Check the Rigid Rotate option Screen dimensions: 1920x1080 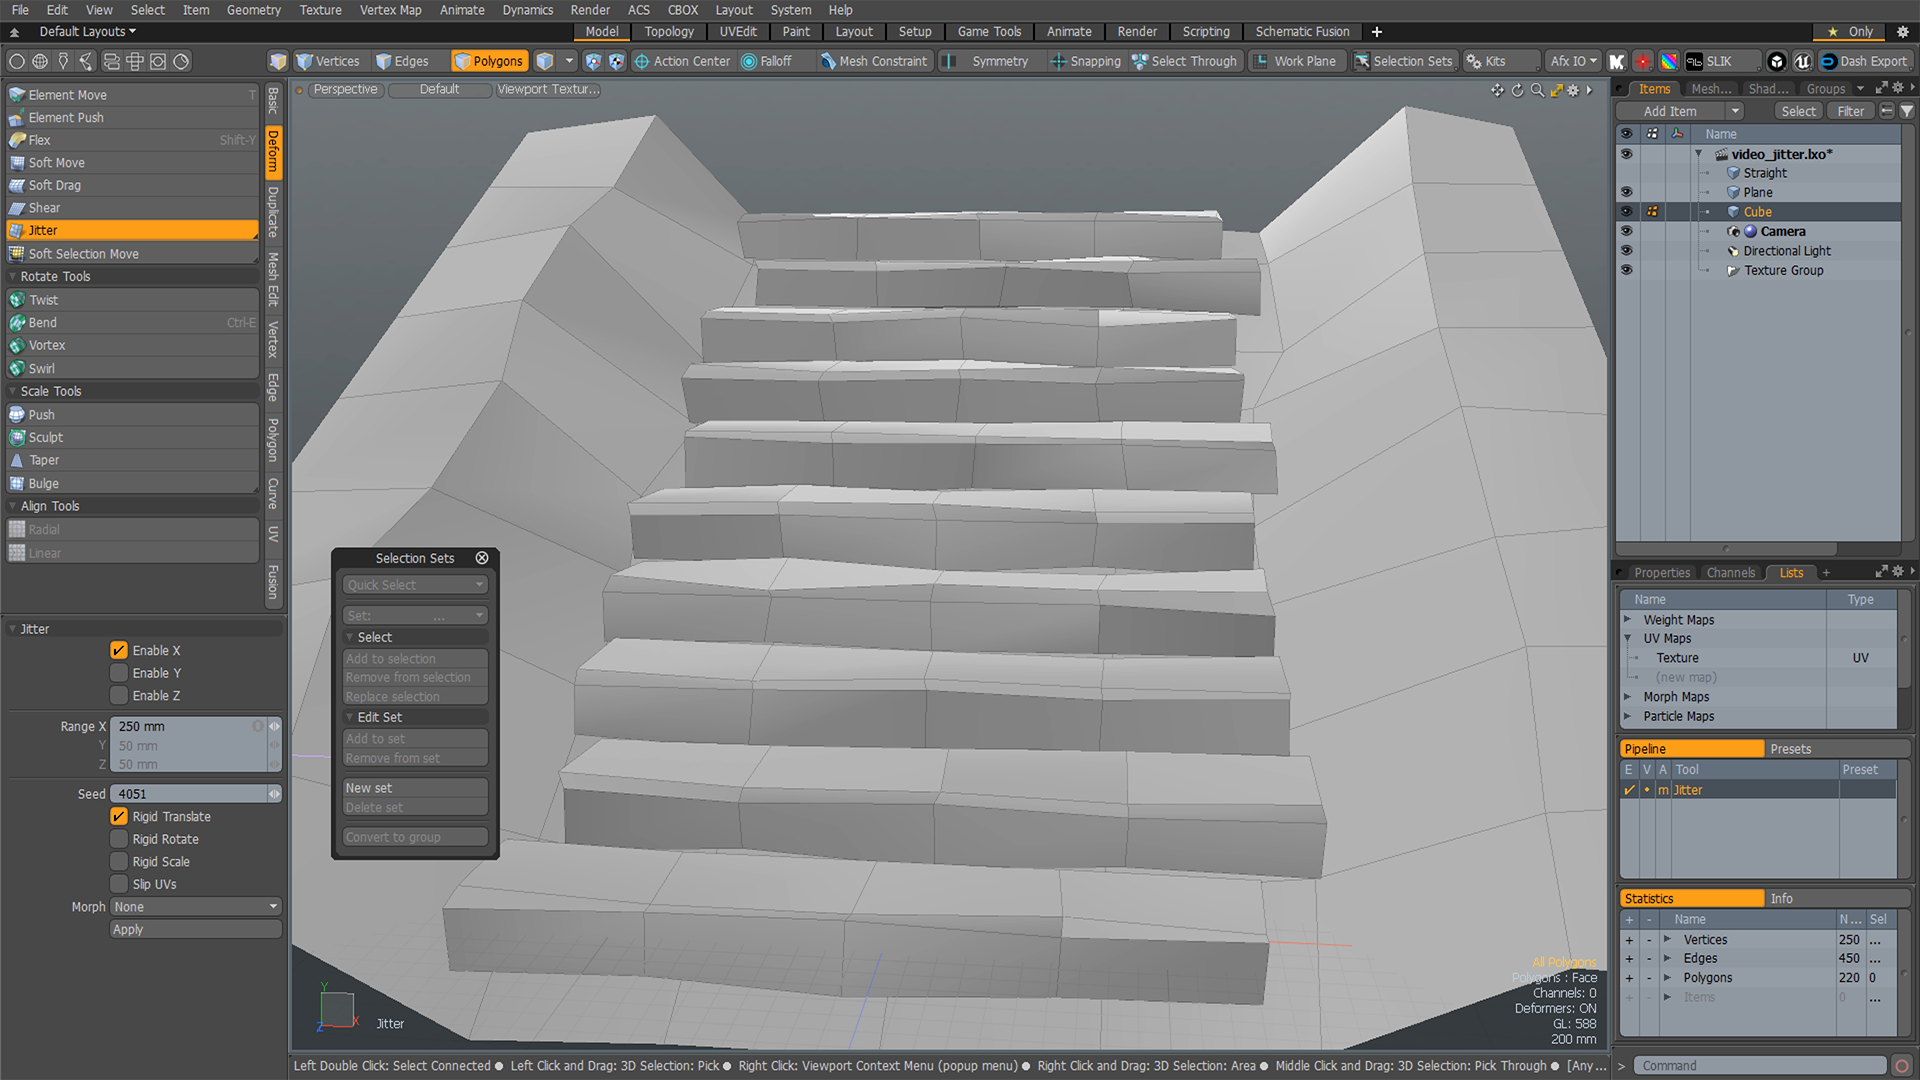[x=120, y=839]
